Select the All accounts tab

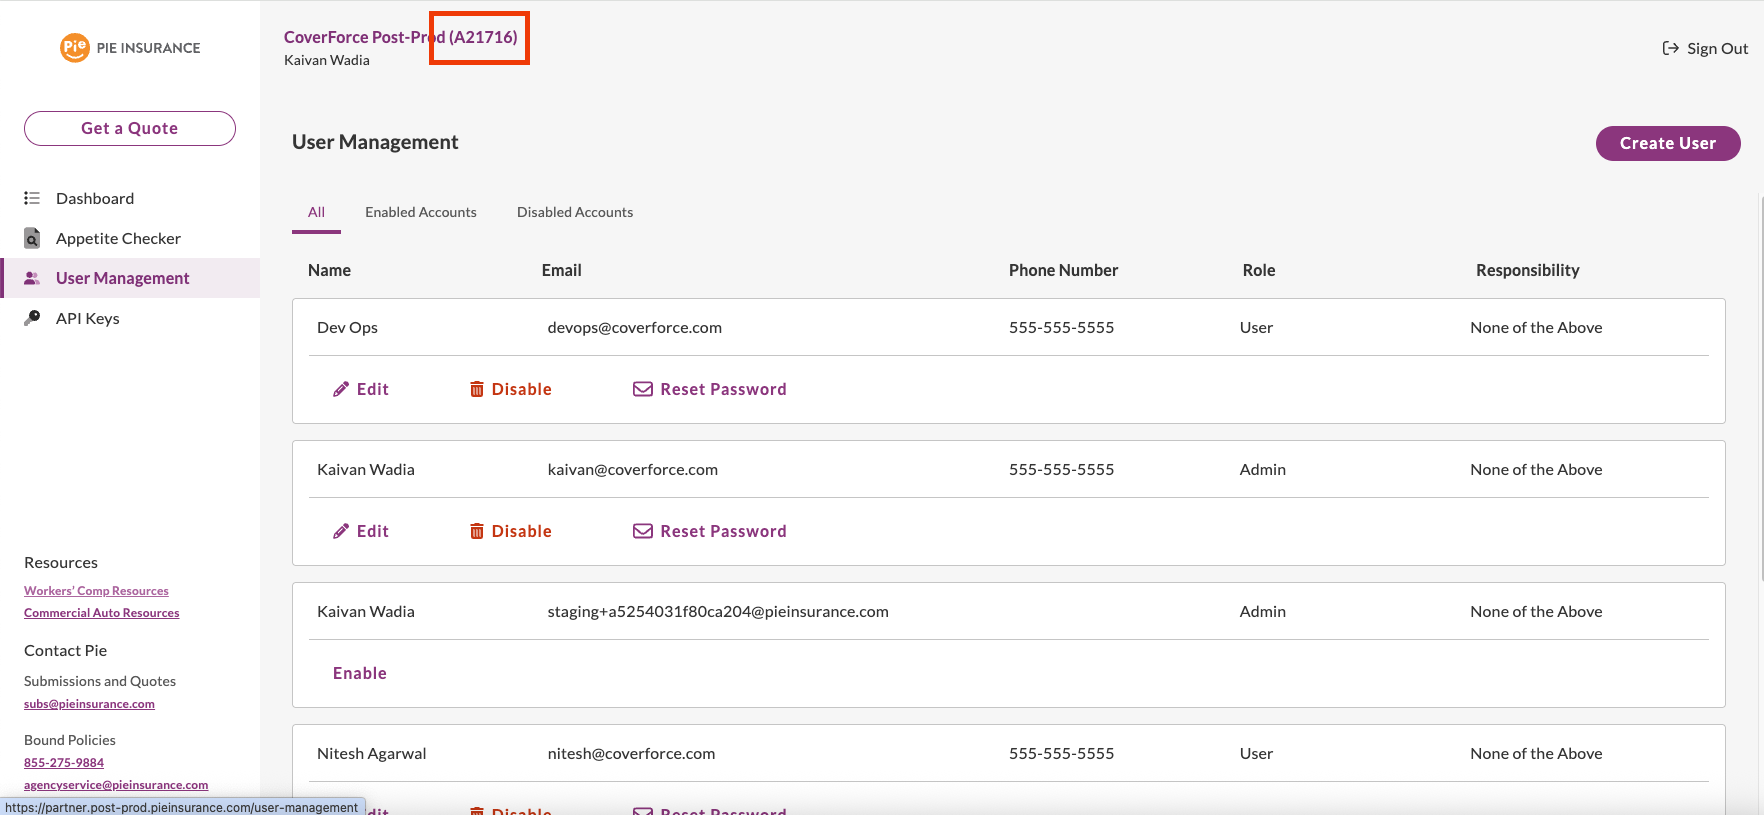point(316,212)
